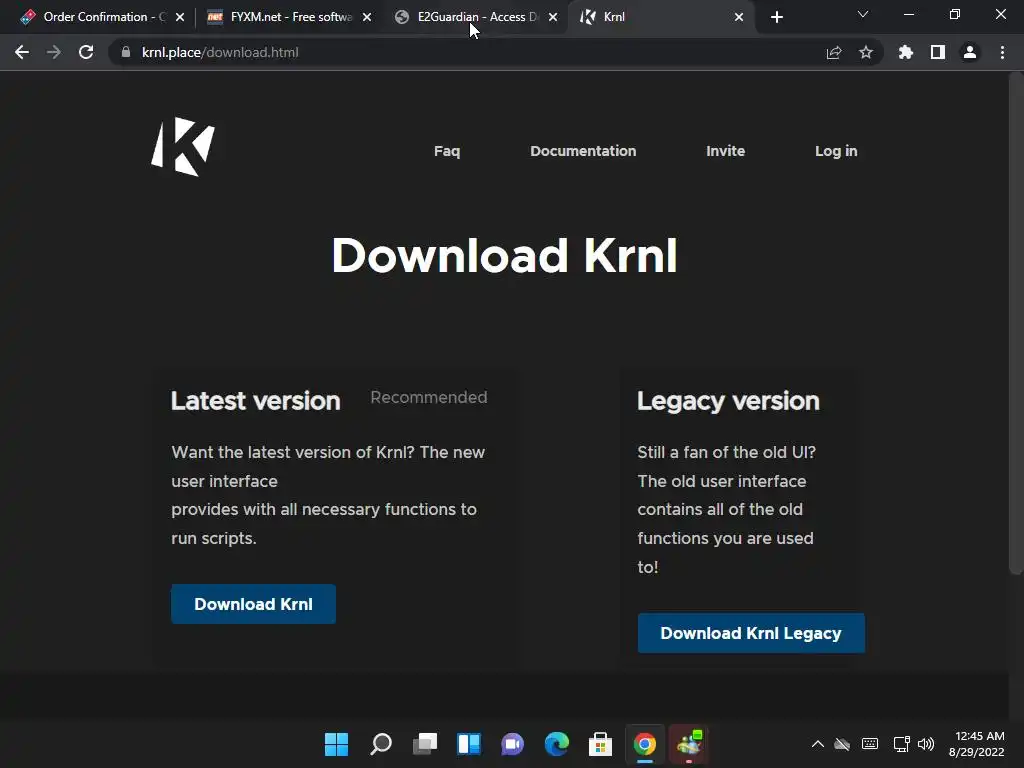Viewport: 1024px width, 768px height.
Task: Open touch keyboard tray icon
Action: (x=870, y=744)
